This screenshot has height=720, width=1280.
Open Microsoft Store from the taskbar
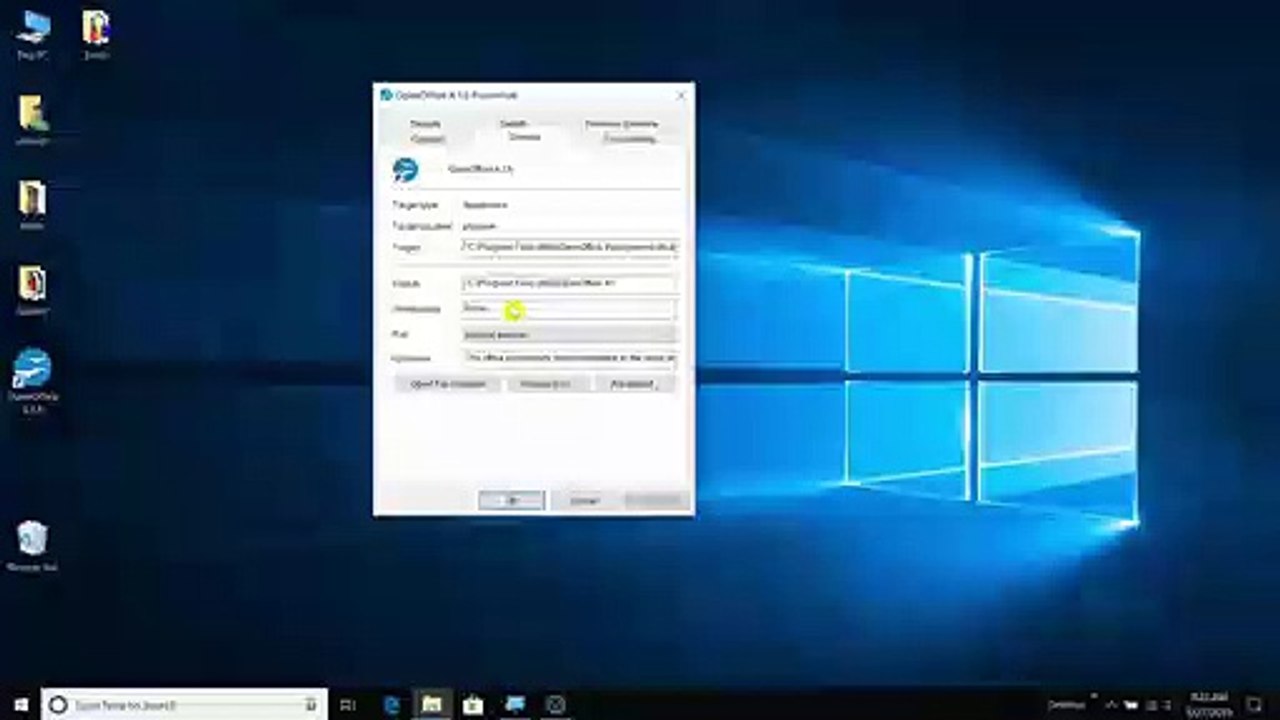[473, 705]
